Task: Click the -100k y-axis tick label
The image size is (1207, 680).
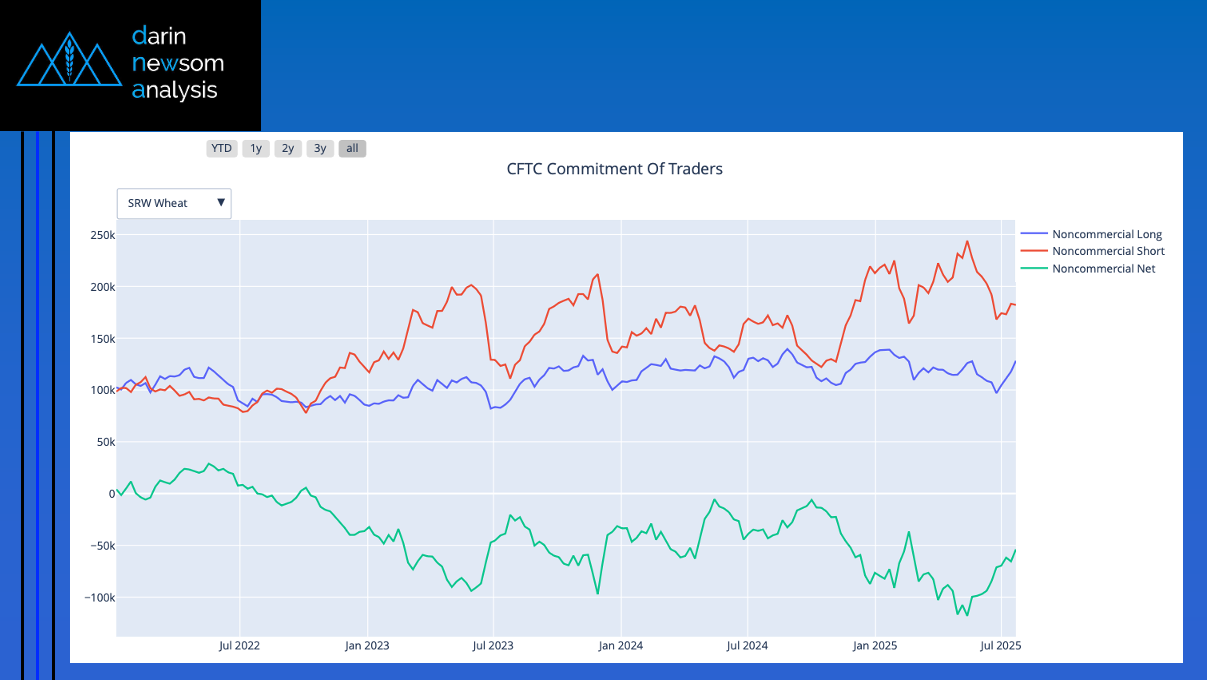Action: click(x=100, y=598)
